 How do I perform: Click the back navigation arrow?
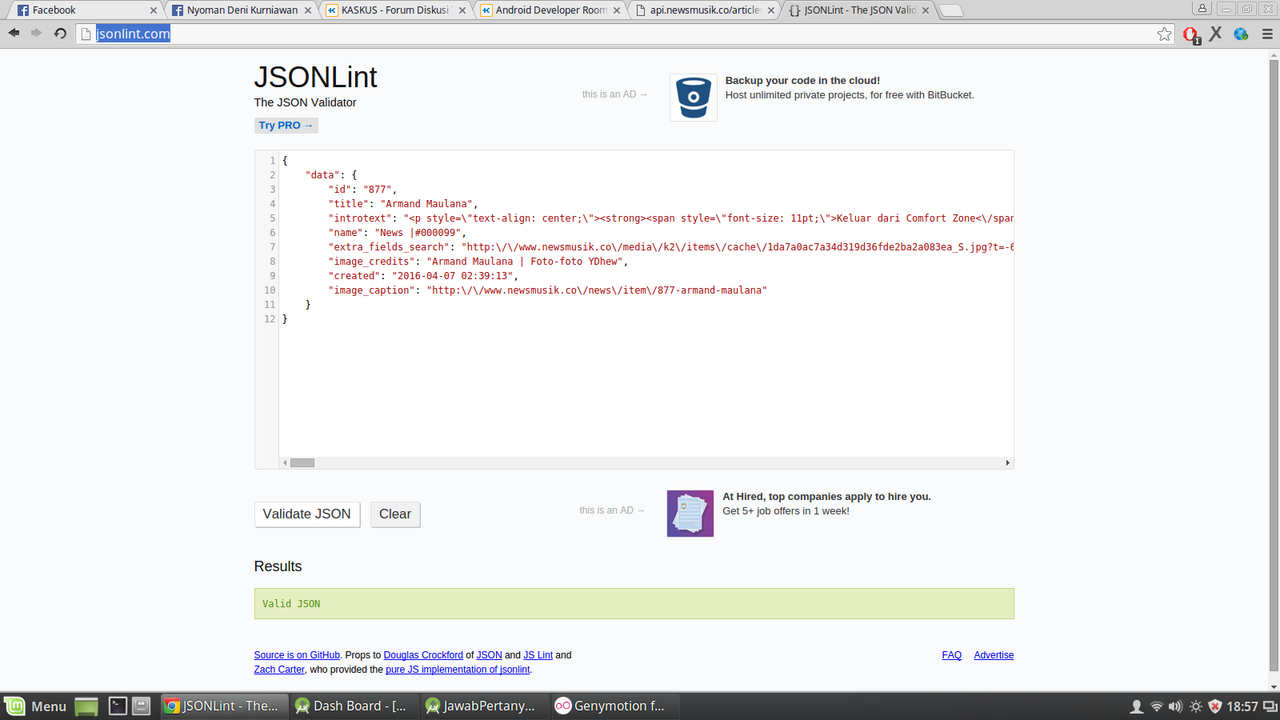(13, 33)
